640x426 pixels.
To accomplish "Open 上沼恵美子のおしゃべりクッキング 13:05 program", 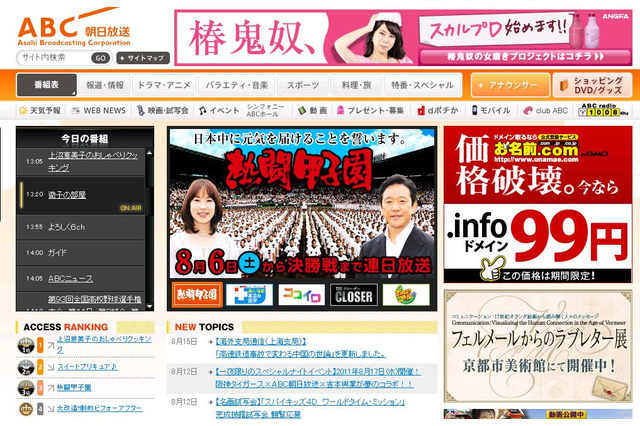I will (x=93, y=161).
